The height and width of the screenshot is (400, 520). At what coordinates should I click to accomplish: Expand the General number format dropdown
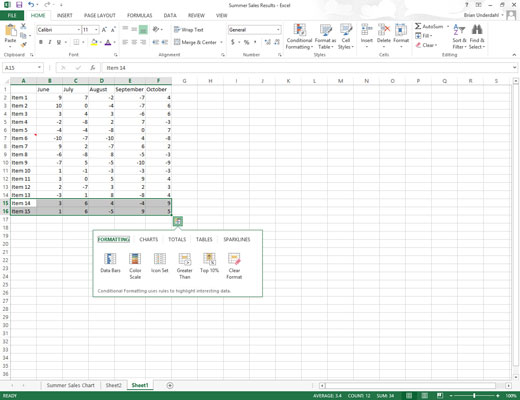(278, 30)
